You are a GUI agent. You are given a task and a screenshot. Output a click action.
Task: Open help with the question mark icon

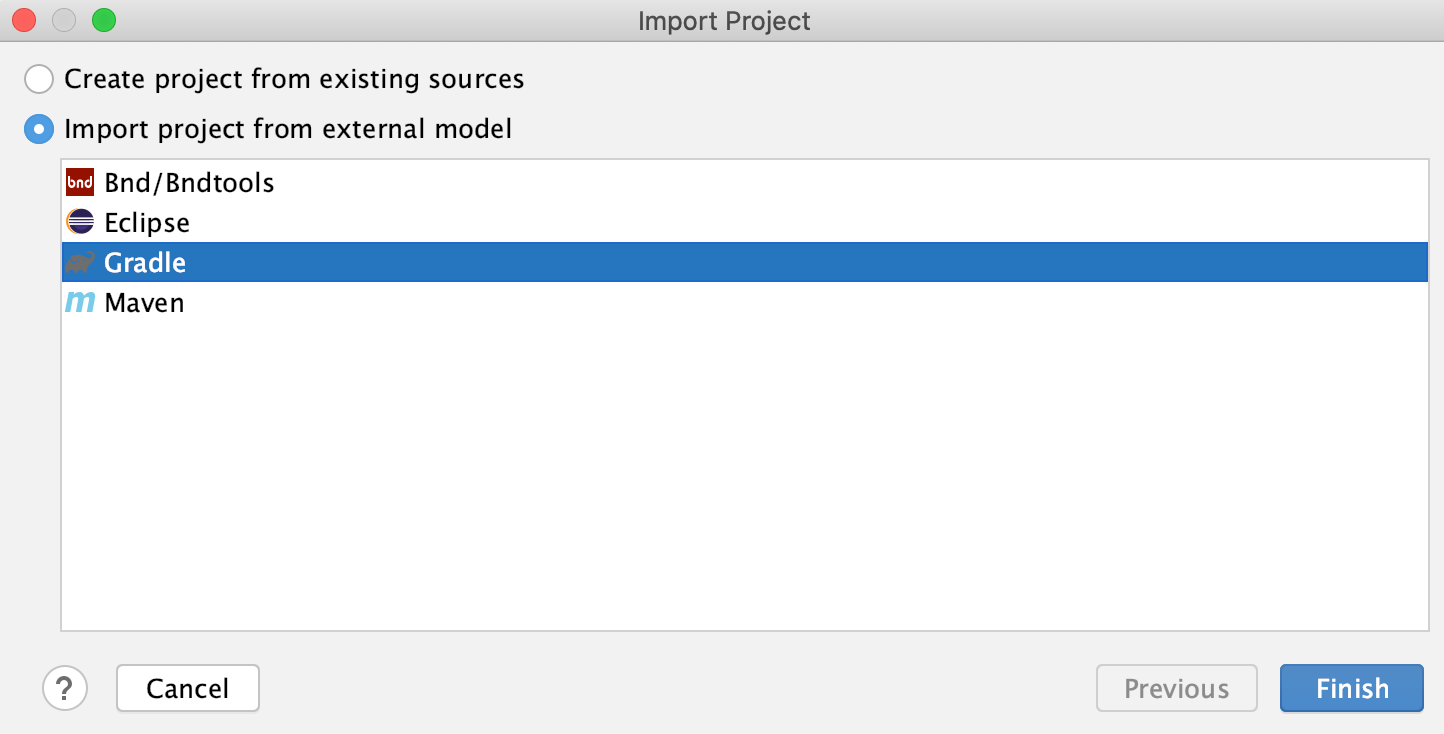(x=65, y=688)
